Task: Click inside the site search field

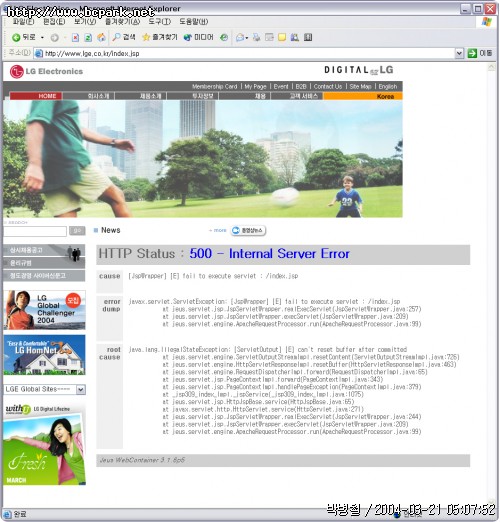Action: (35, 231)
